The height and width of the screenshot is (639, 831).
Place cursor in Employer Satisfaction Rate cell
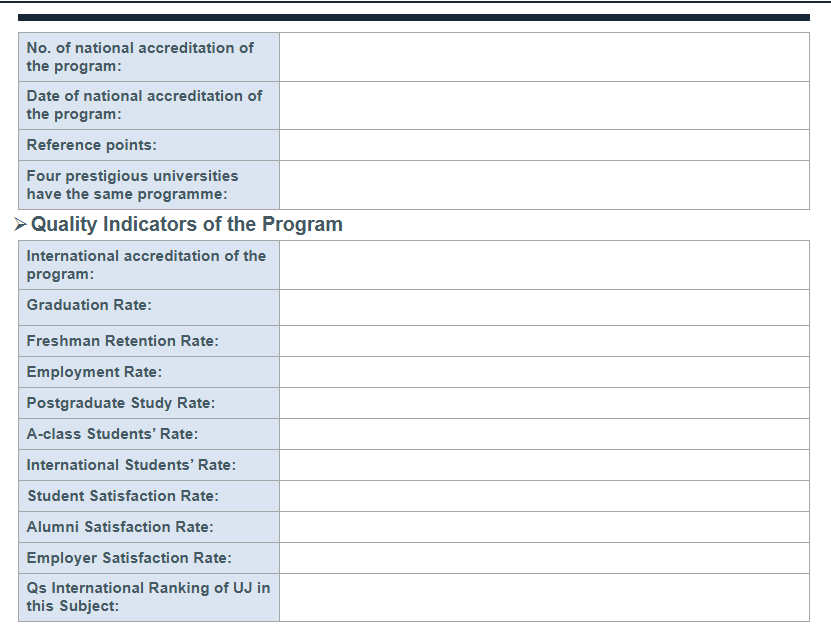pyautogui.click(x=543, y=558)
